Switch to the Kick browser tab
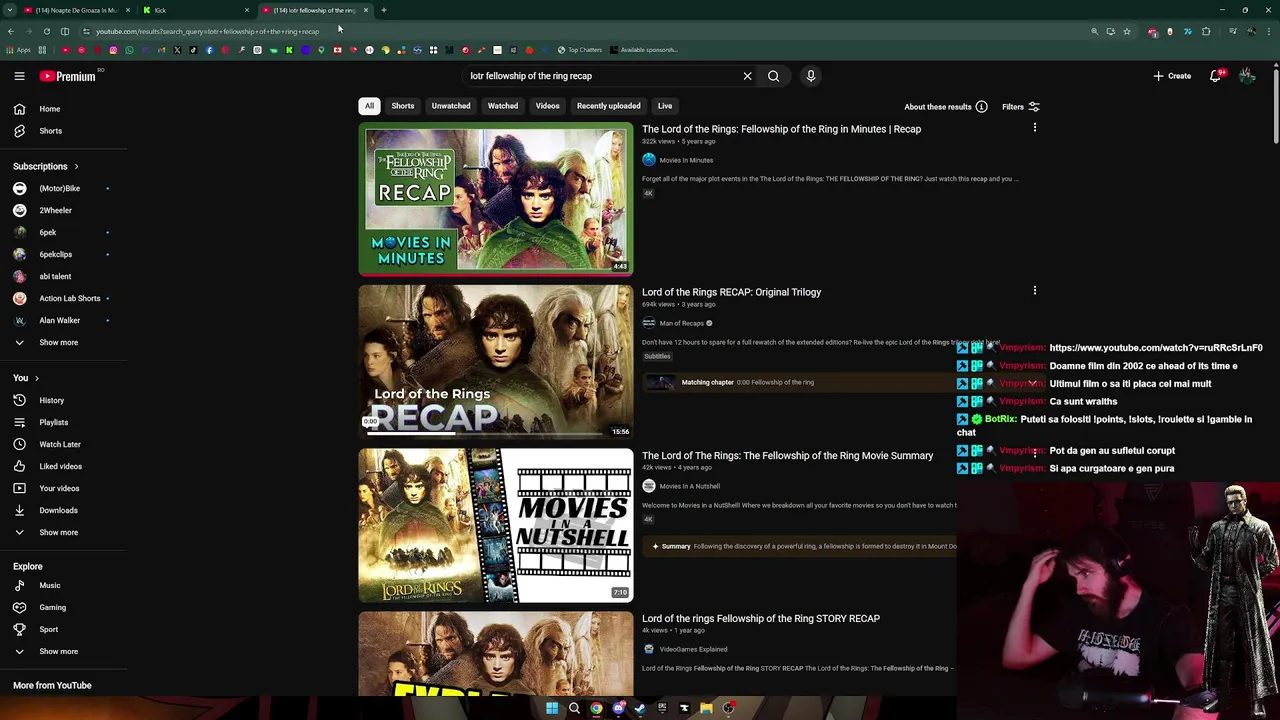Screen dimensions: 1280x720 pyautogui.click(x=195, y=10)
